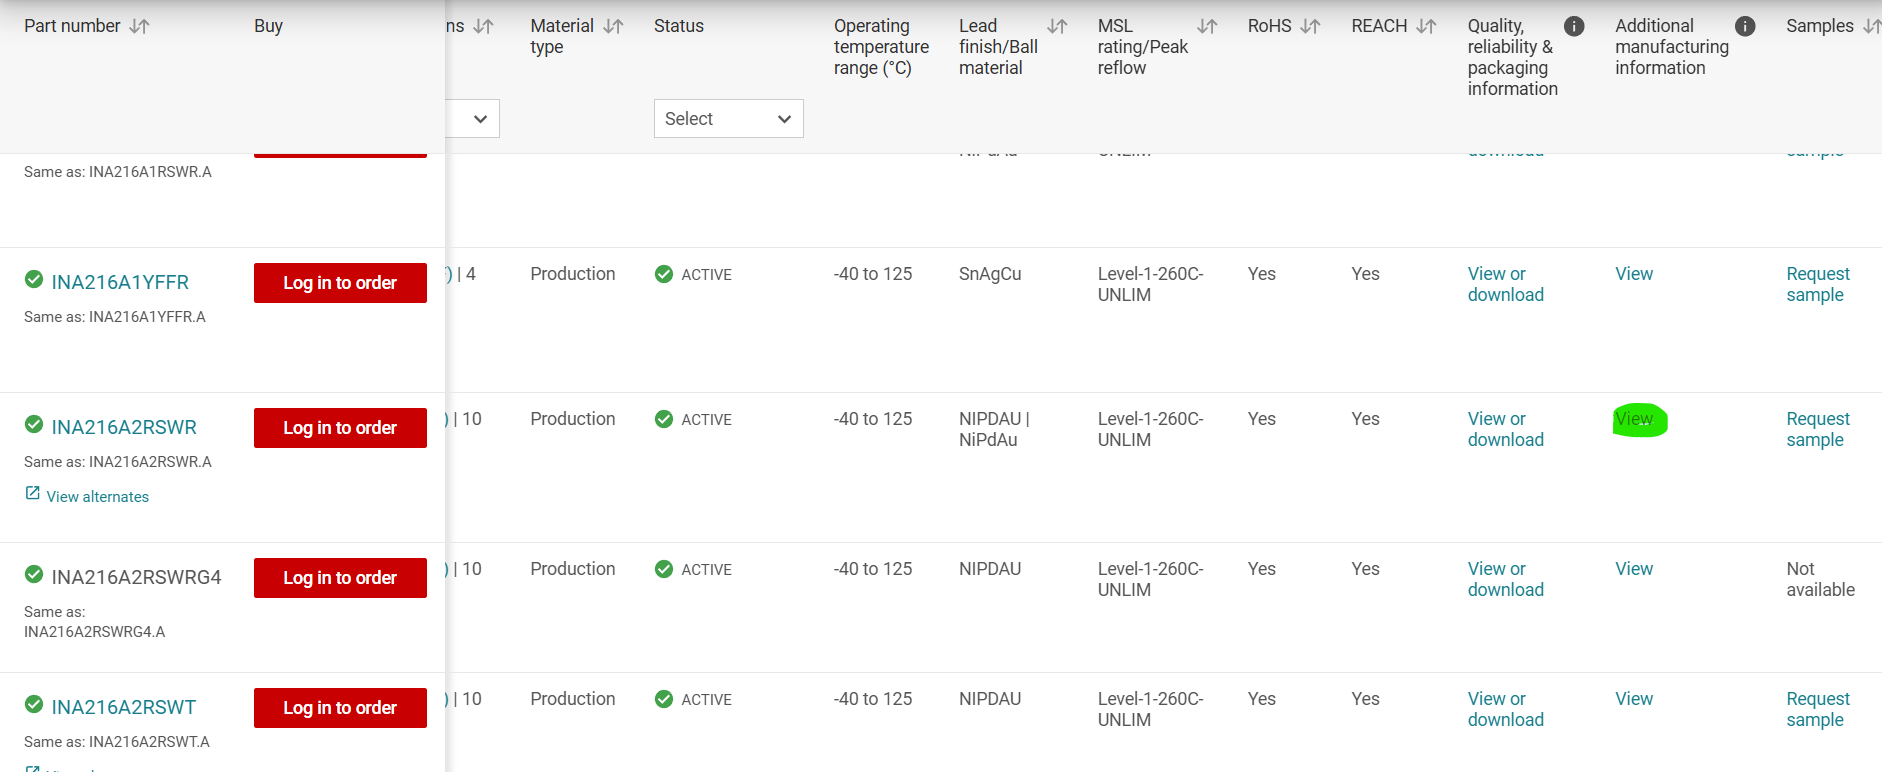The width and height of the screenshot is (1882, 772).
Task: Show info for Quality, reliability & packaging
Action: click(x=1574, y=26)
